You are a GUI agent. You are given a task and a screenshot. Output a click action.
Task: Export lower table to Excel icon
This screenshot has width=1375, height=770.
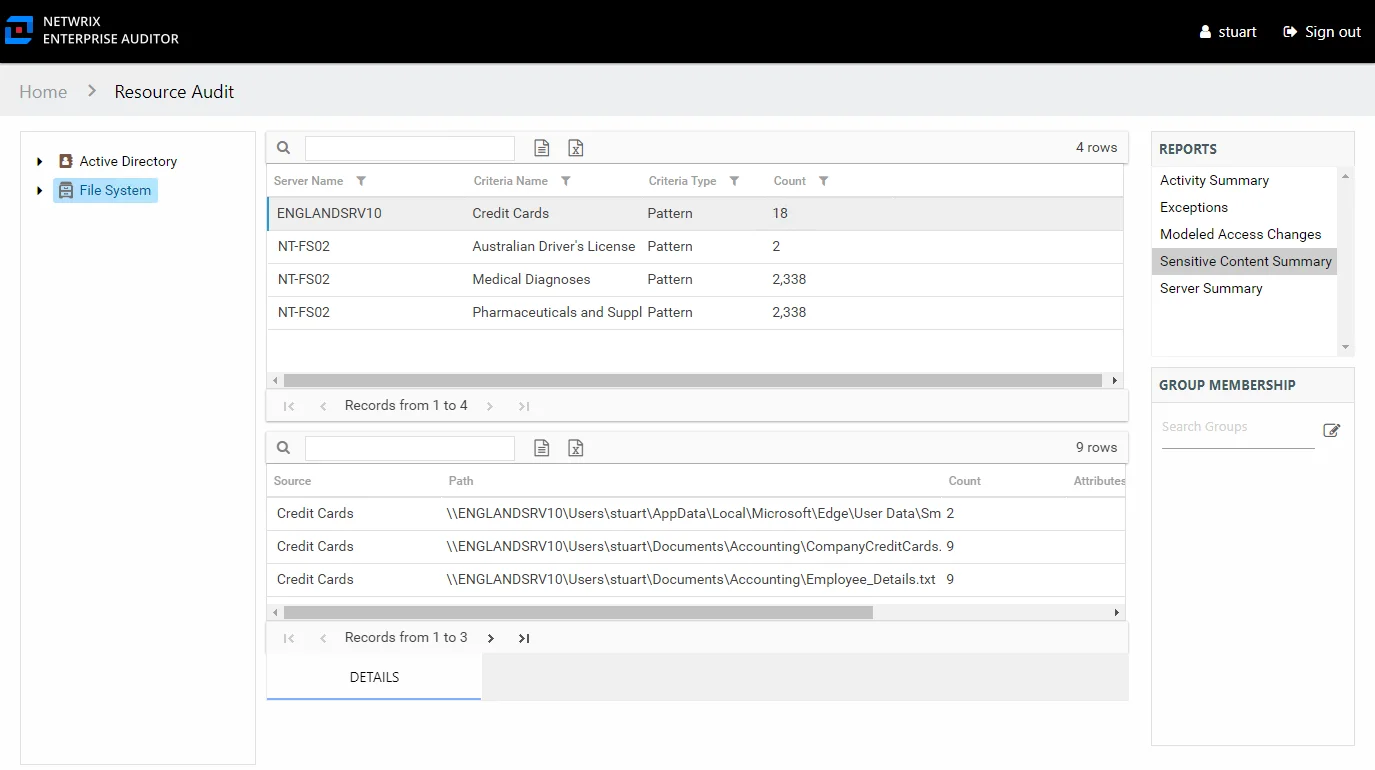[576, 448]
